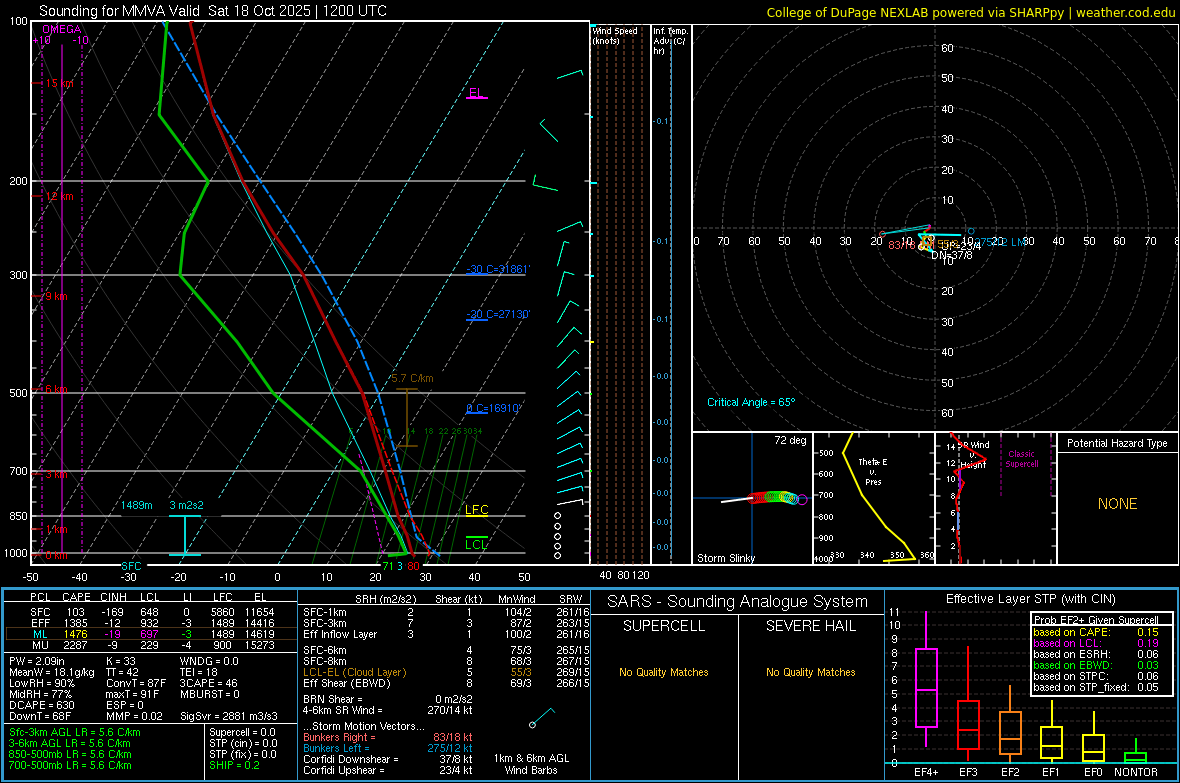
Task: Click the yellow LFC marker on the skew-T
Action: click(476, 510)
